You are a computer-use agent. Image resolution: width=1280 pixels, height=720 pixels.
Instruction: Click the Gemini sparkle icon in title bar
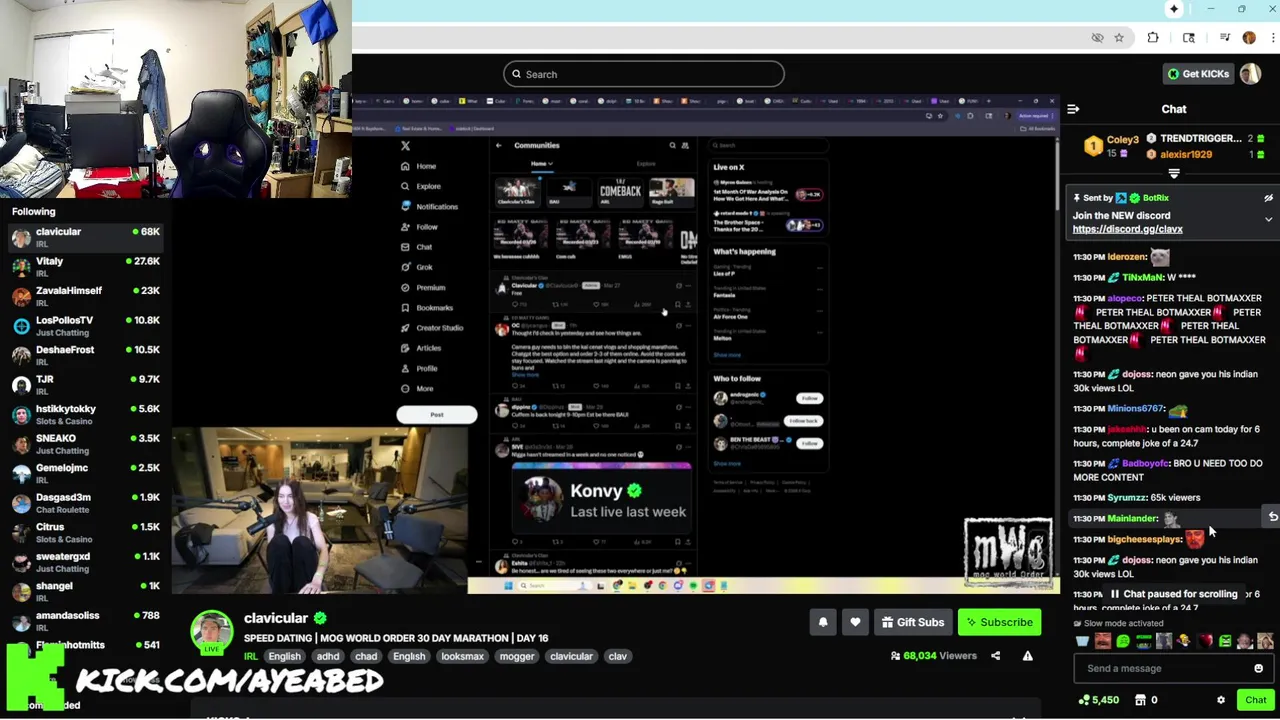pyautogui.click(x=1174, y=9)
